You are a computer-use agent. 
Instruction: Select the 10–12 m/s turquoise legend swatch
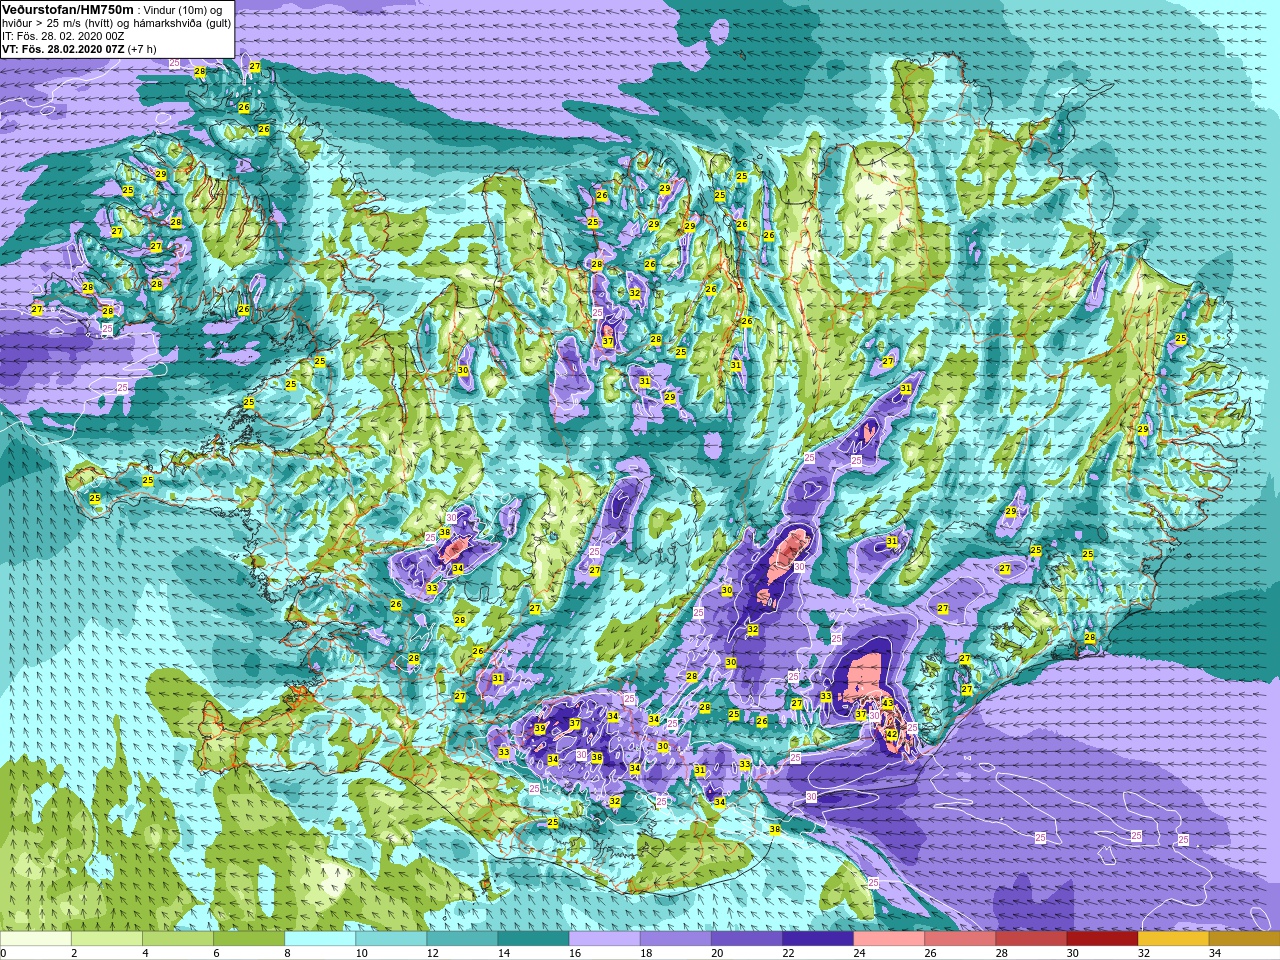pos(391,939)
